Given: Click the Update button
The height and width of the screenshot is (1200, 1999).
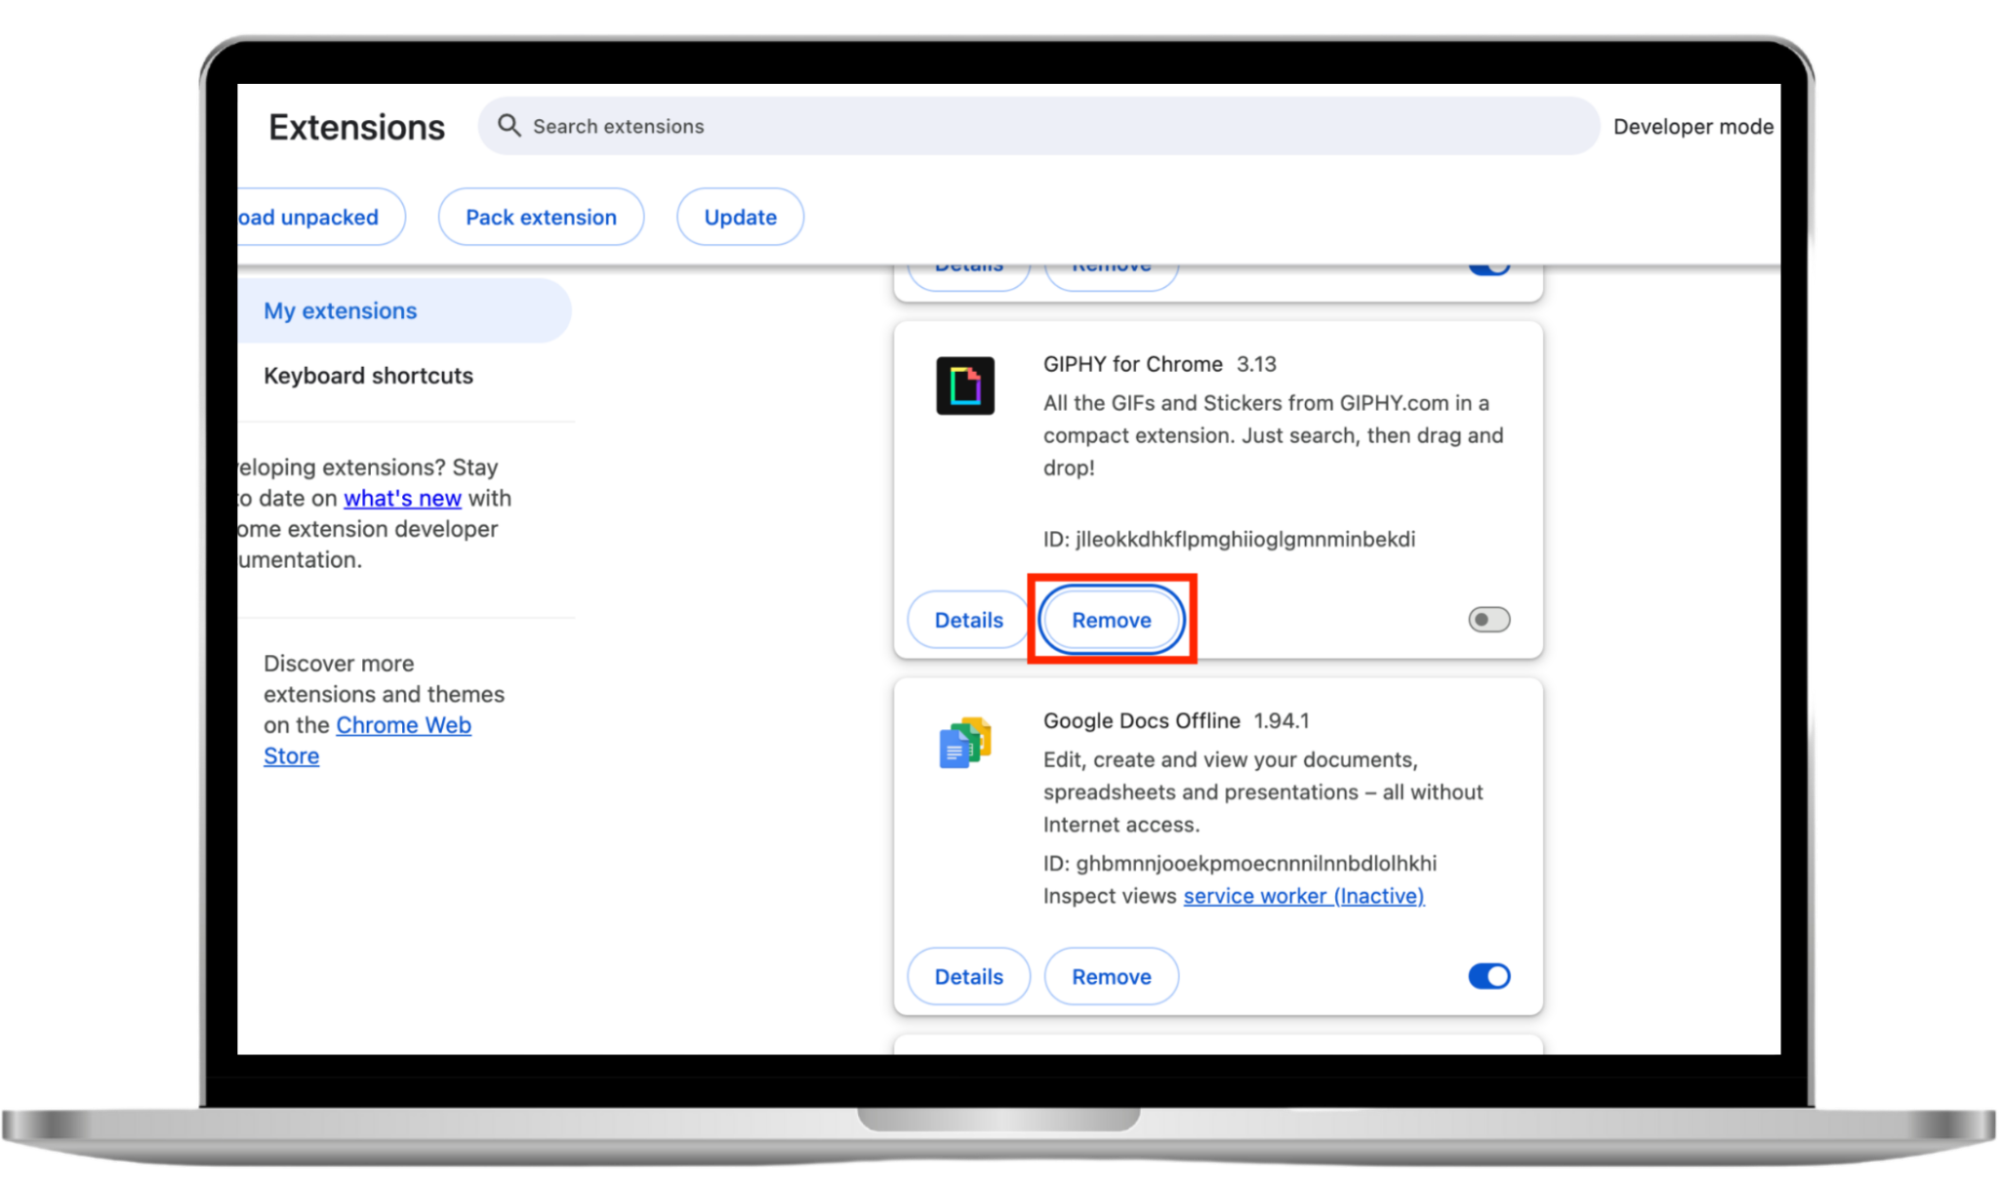Looking at the screenshot, I should tap(740, 217).
